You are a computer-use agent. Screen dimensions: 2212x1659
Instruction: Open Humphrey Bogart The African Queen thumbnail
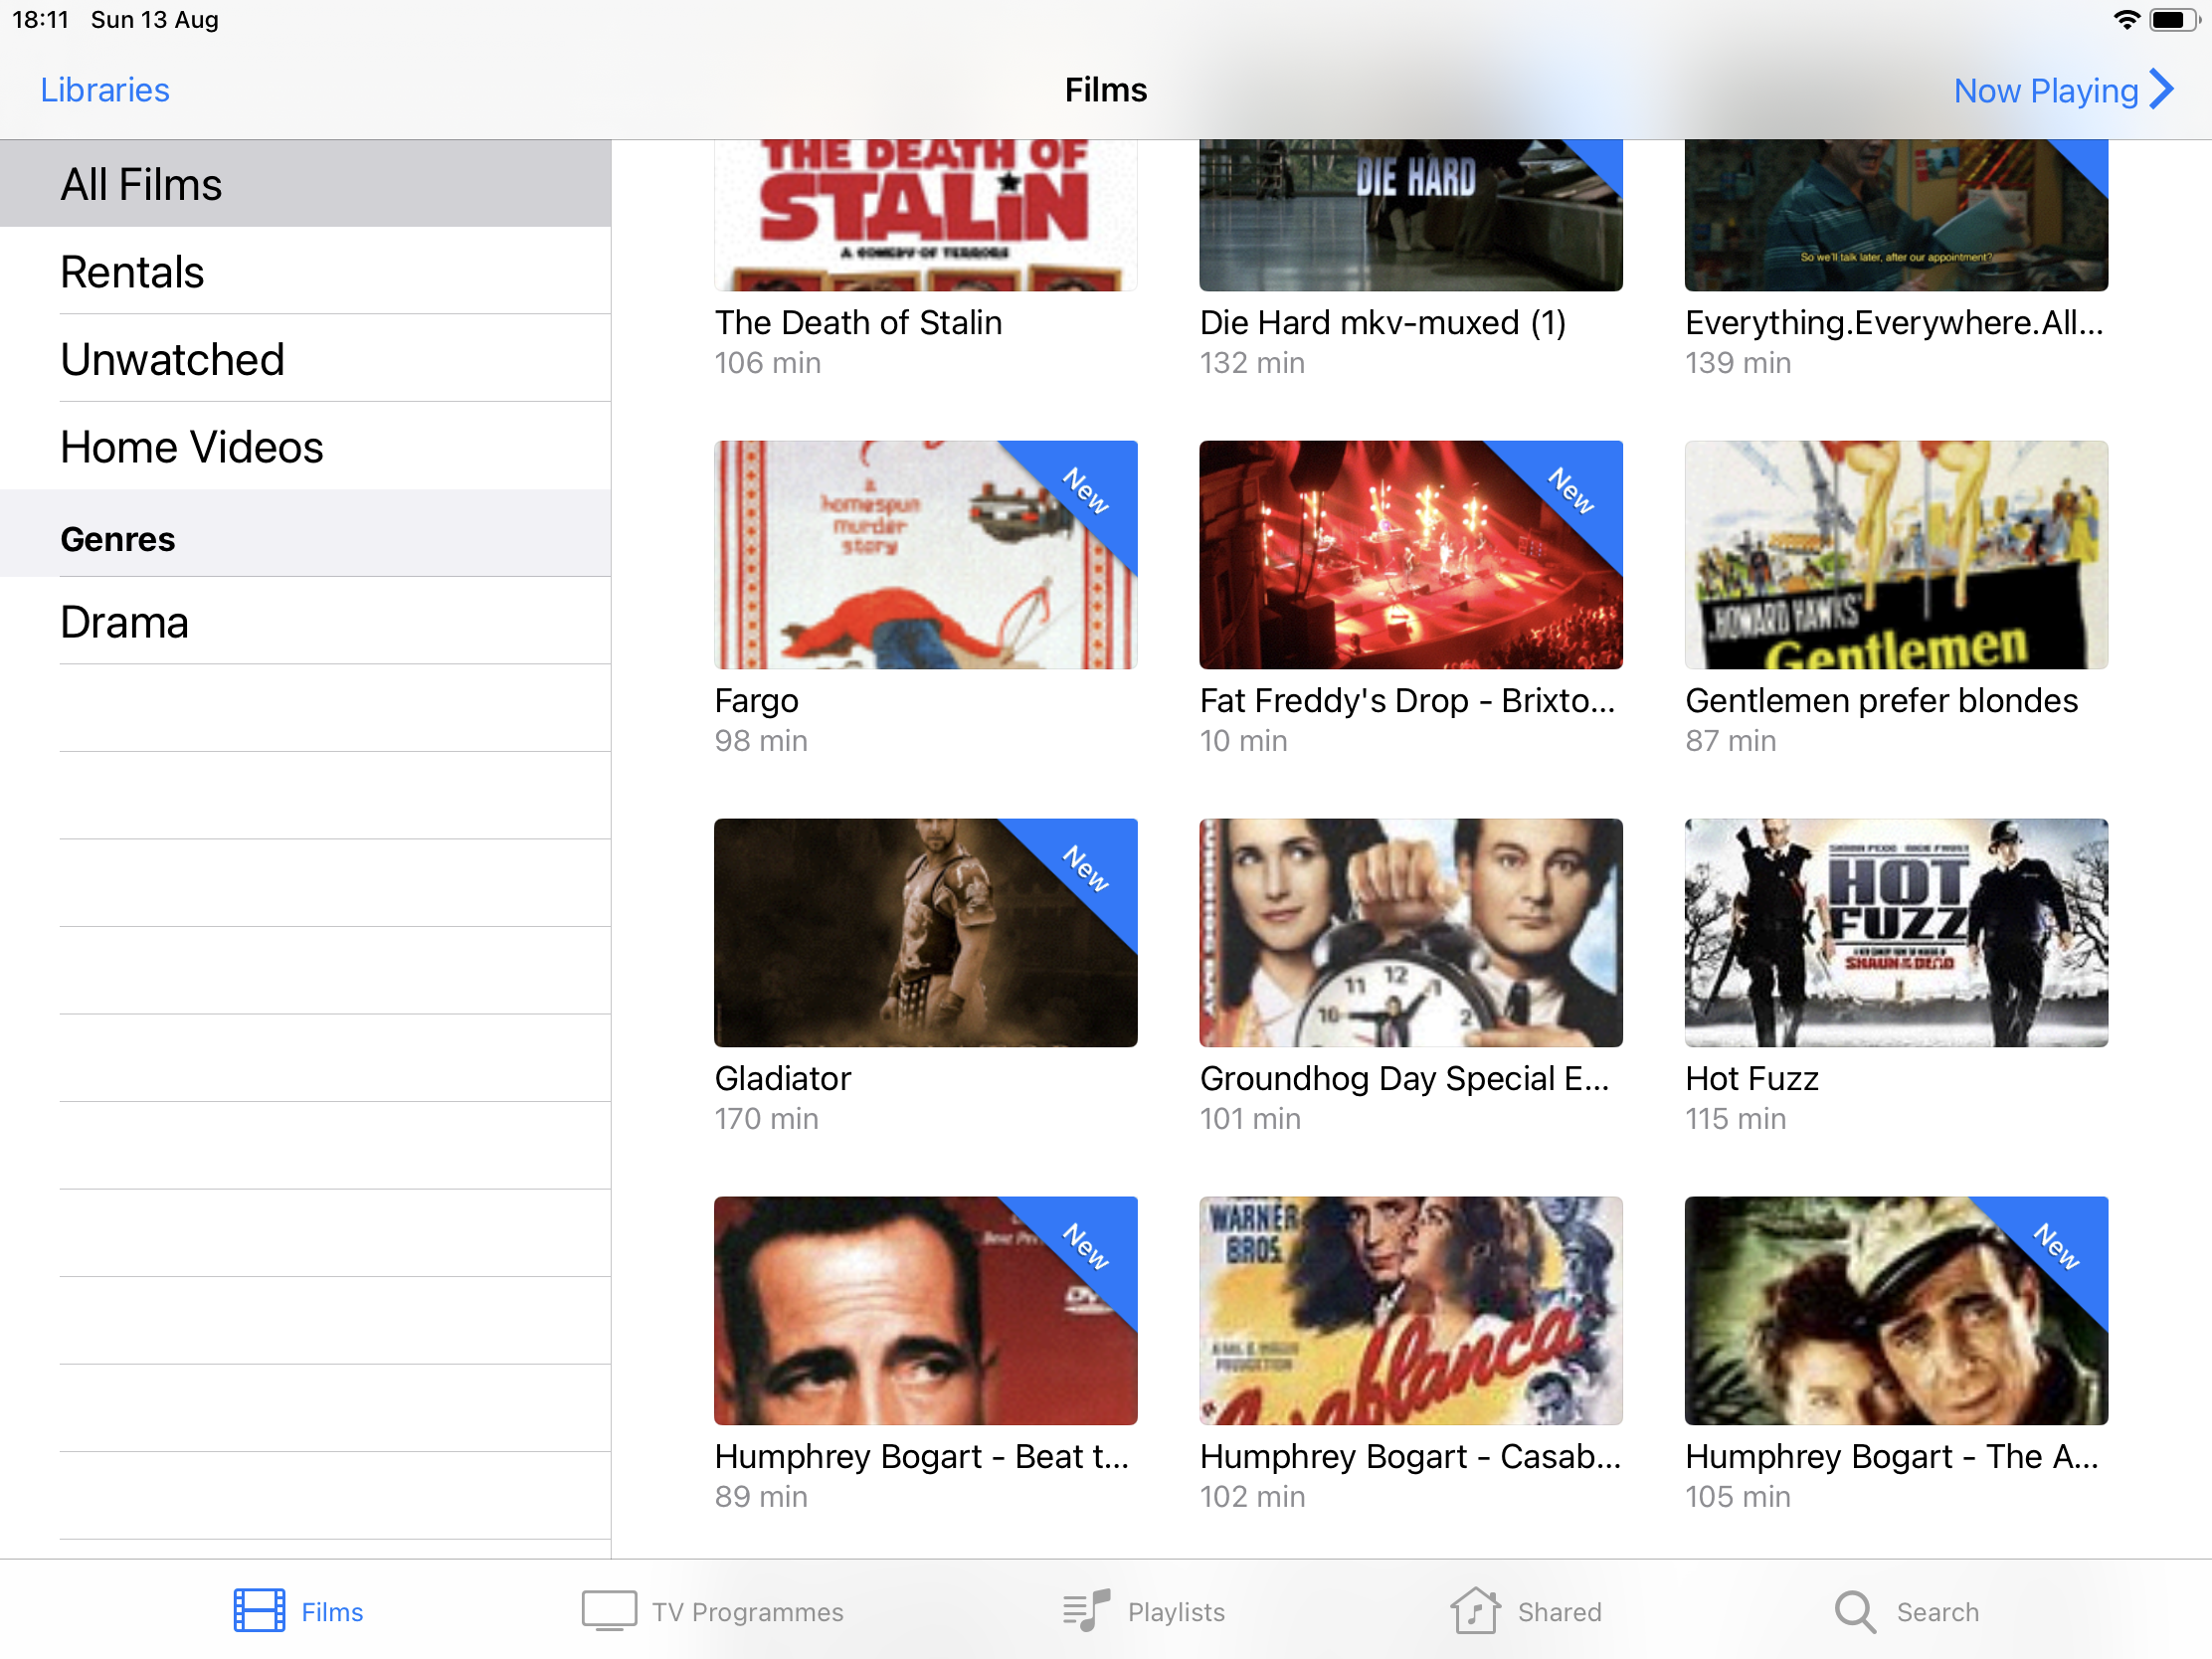click(x=1896, y=1310)
